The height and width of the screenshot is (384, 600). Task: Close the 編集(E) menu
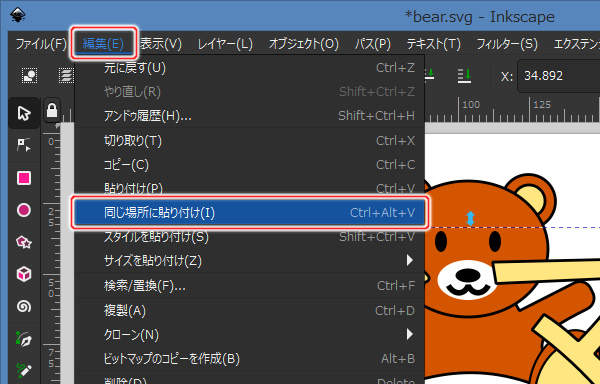point(103,43)
